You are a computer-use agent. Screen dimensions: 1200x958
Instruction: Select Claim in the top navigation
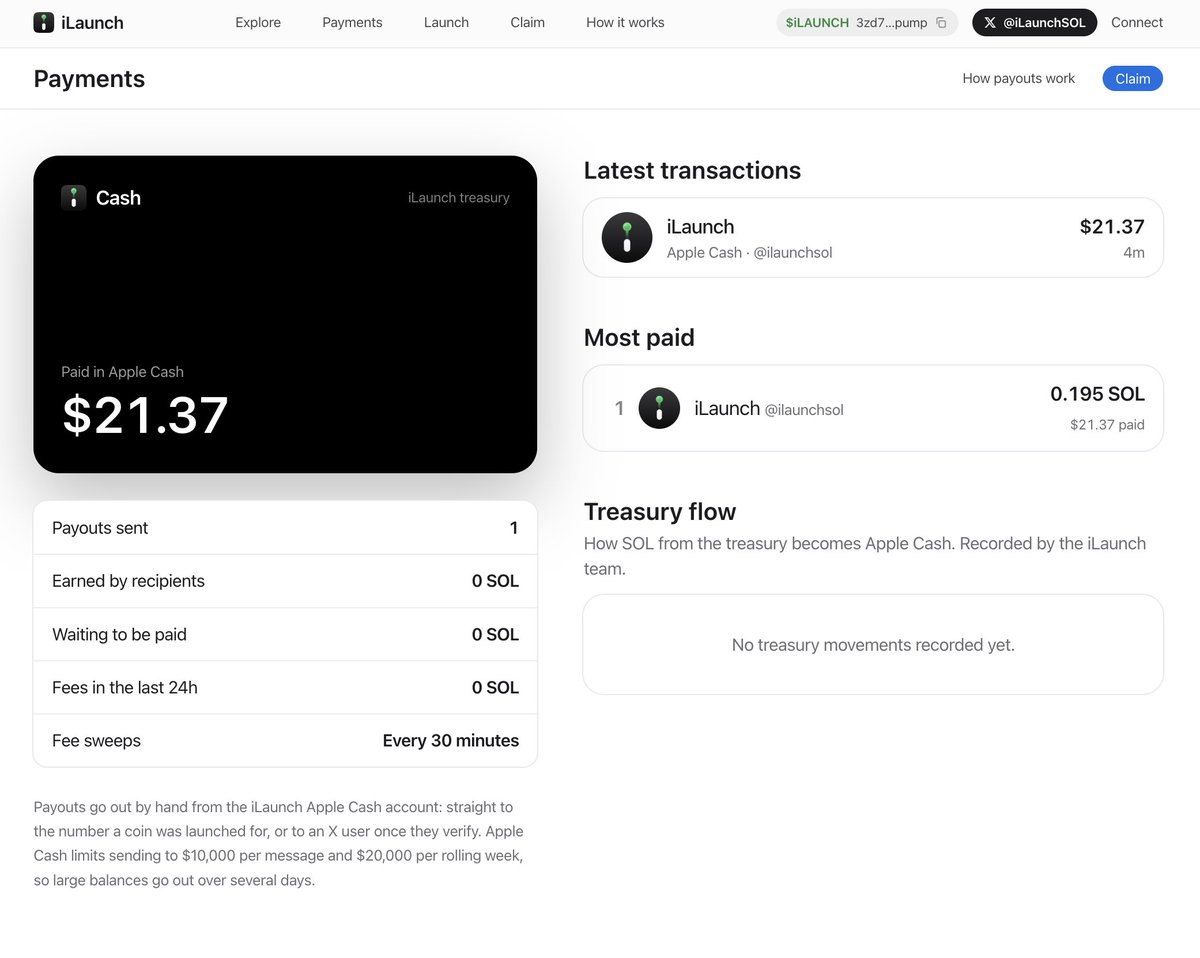527,22
